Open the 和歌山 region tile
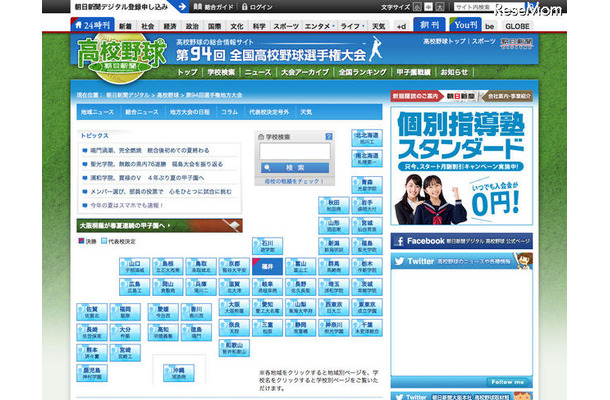Viewport: 610px width, 400px height. 234,348
